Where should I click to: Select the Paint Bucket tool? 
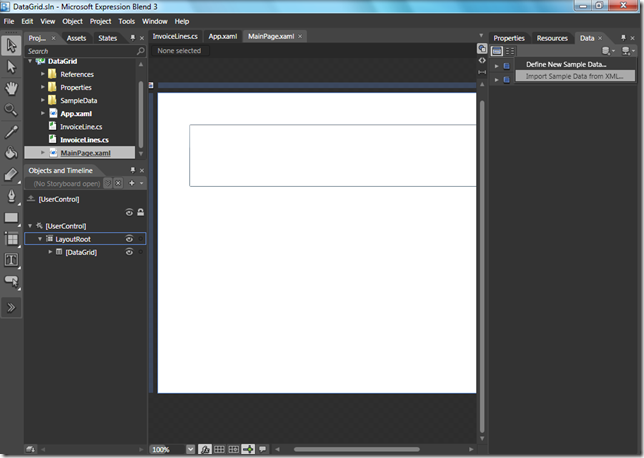point(11,153)
